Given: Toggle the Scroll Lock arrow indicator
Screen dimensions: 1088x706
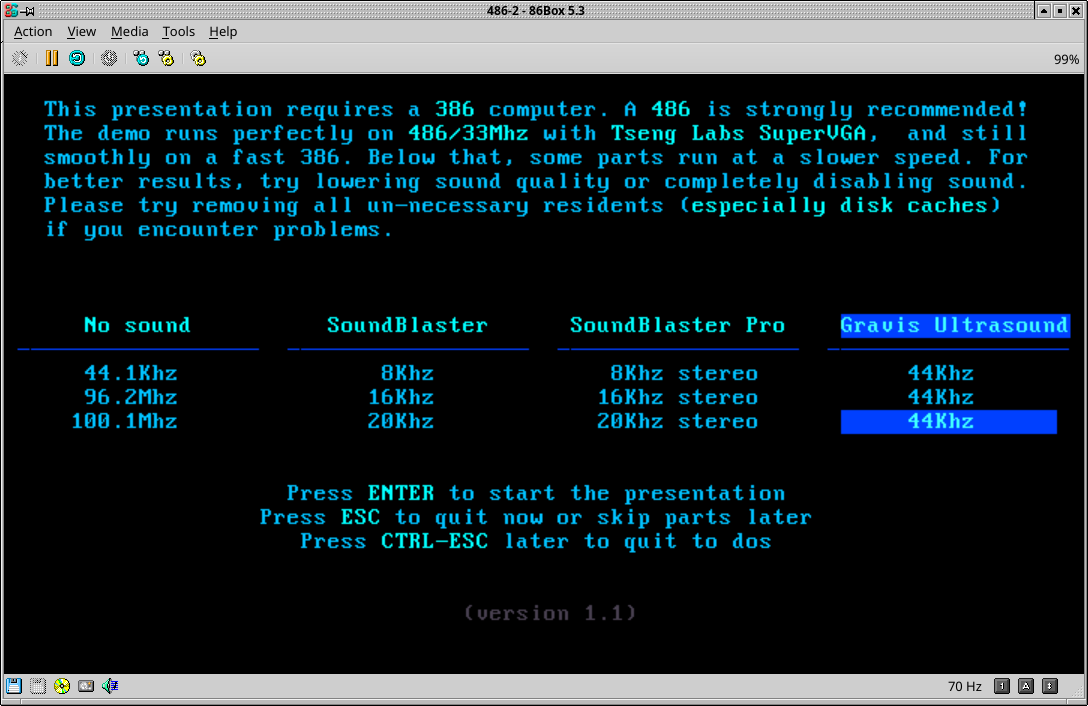Looking at the screenshot, I should coord(1051,686).
